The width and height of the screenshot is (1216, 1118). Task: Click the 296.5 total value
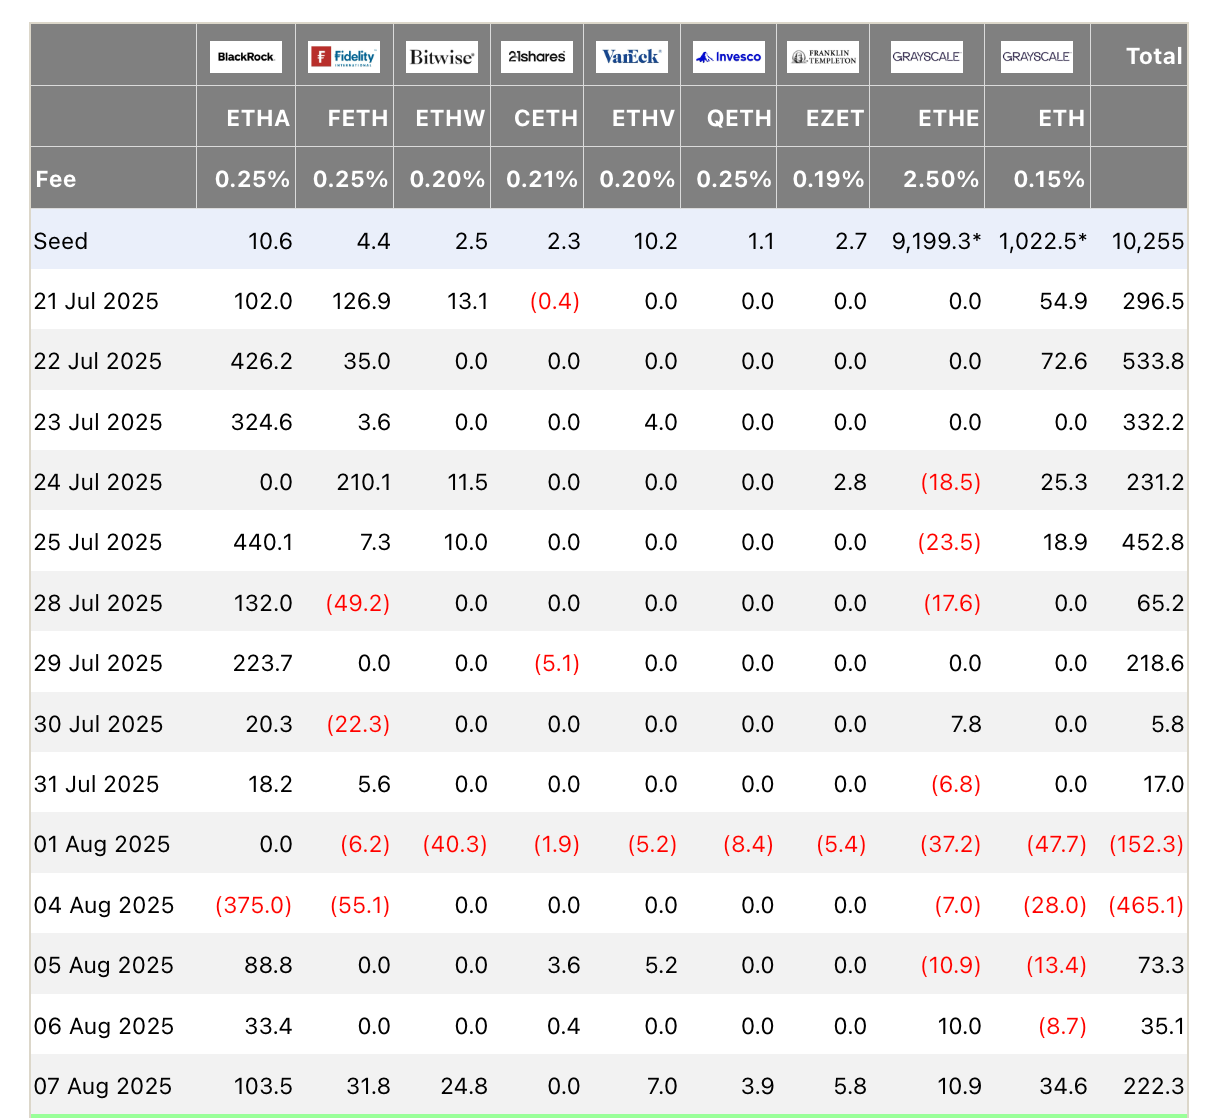pos(1153,301)
